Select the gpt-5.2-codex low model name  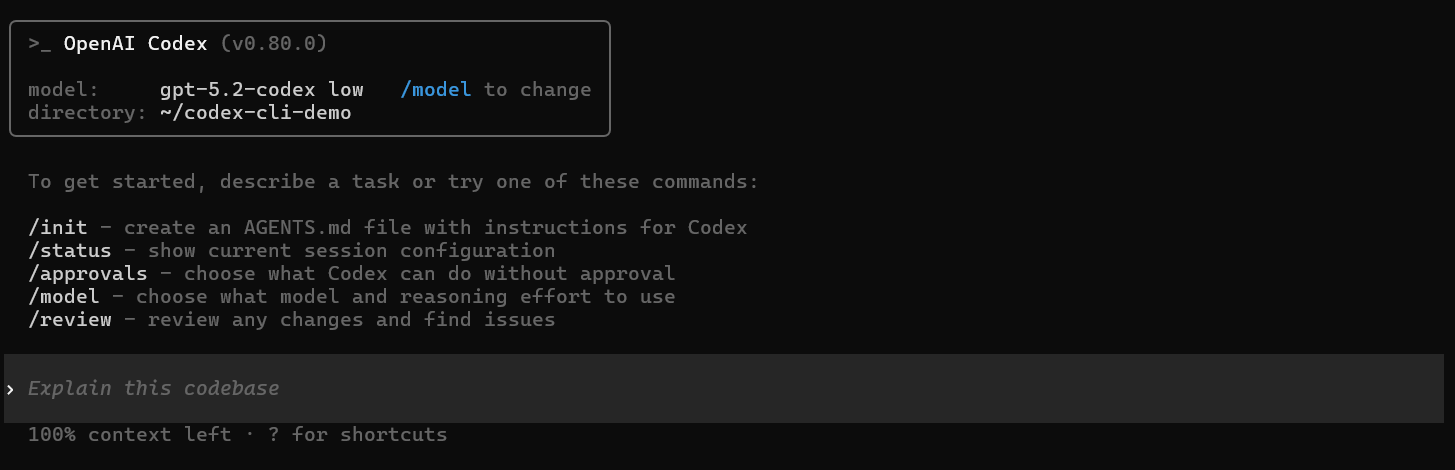[261, 90]
